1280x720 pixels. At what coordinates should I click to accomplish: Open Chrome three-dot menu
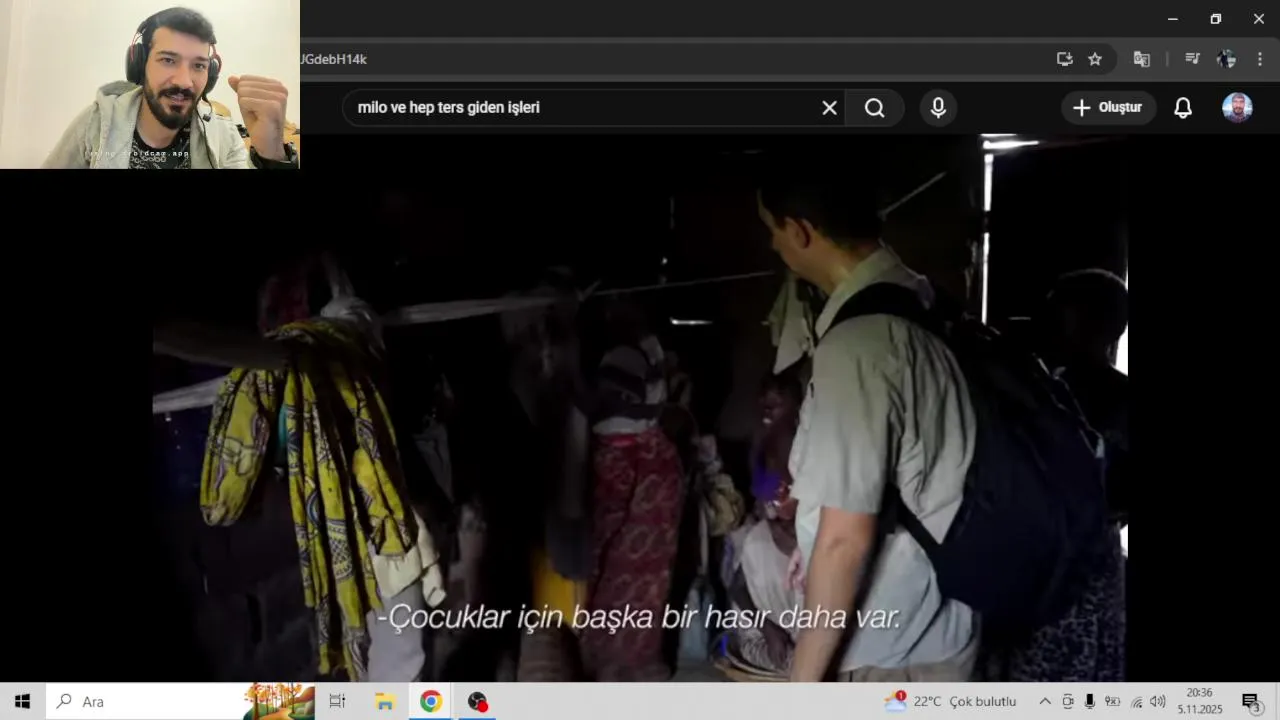coord(1260,59)
